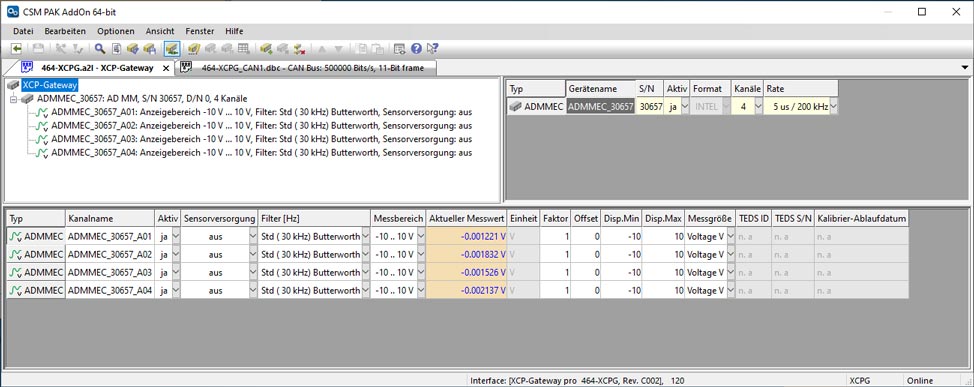Click the grey save disk toolbar icon

(x=38, y=48)
